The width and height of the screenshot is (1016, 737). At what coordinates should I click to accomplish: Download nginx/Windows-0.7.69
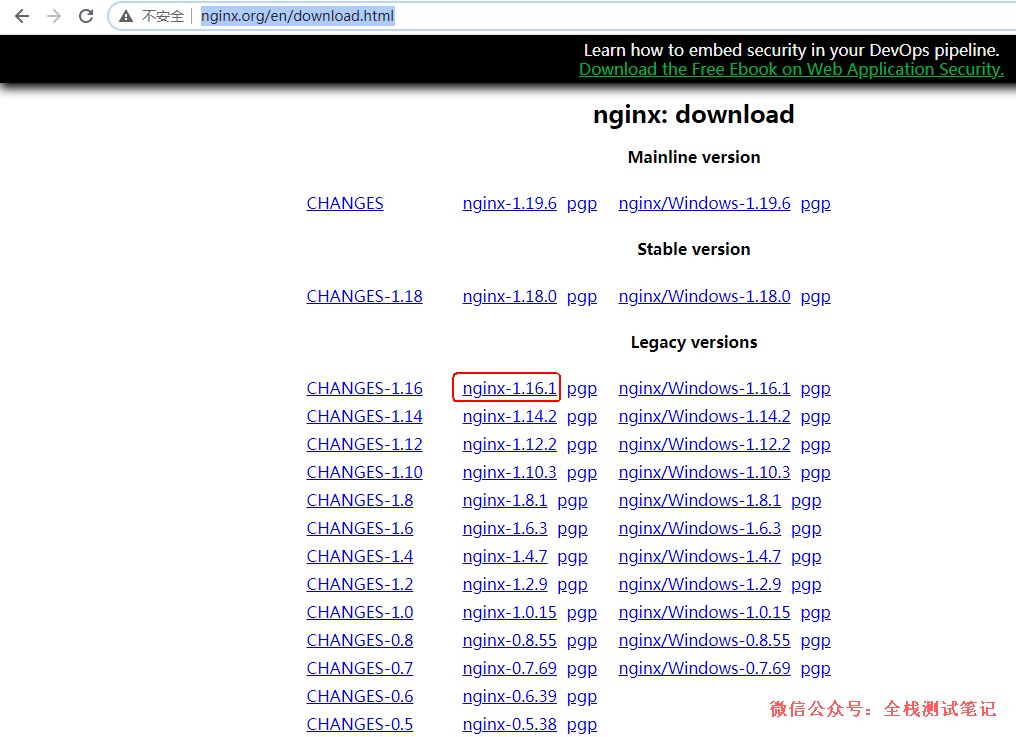click(704, 668)
